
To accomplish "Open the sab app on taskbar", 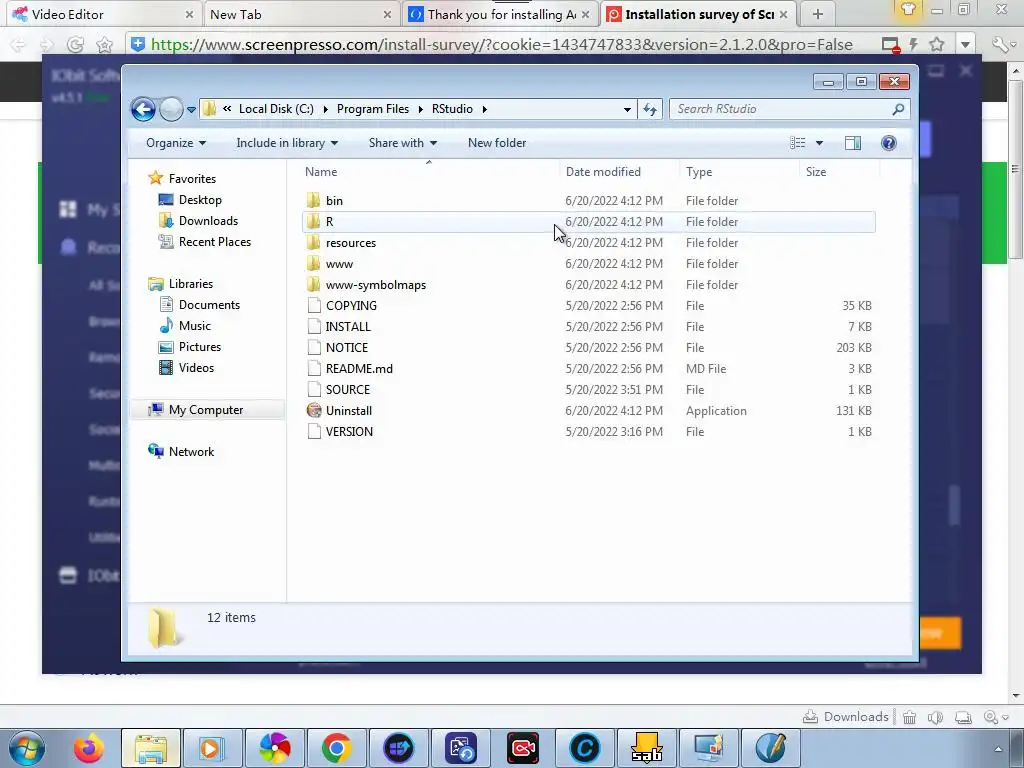I will tap(647, 748).
